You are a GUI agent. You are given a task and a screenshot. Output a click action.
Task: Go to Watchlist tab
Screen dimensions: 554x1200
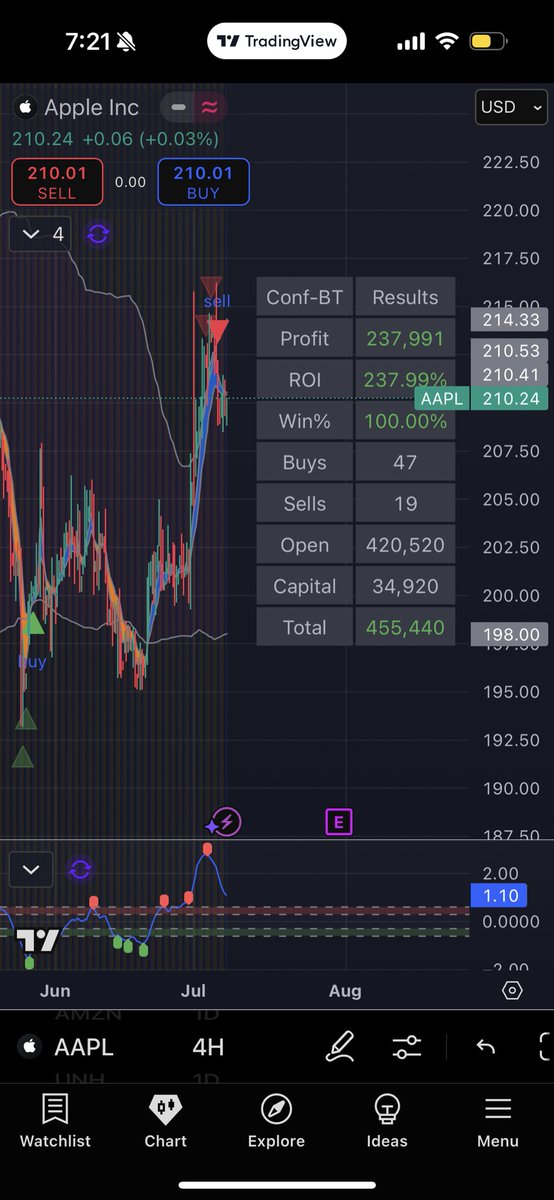[x=55, y=1121]
